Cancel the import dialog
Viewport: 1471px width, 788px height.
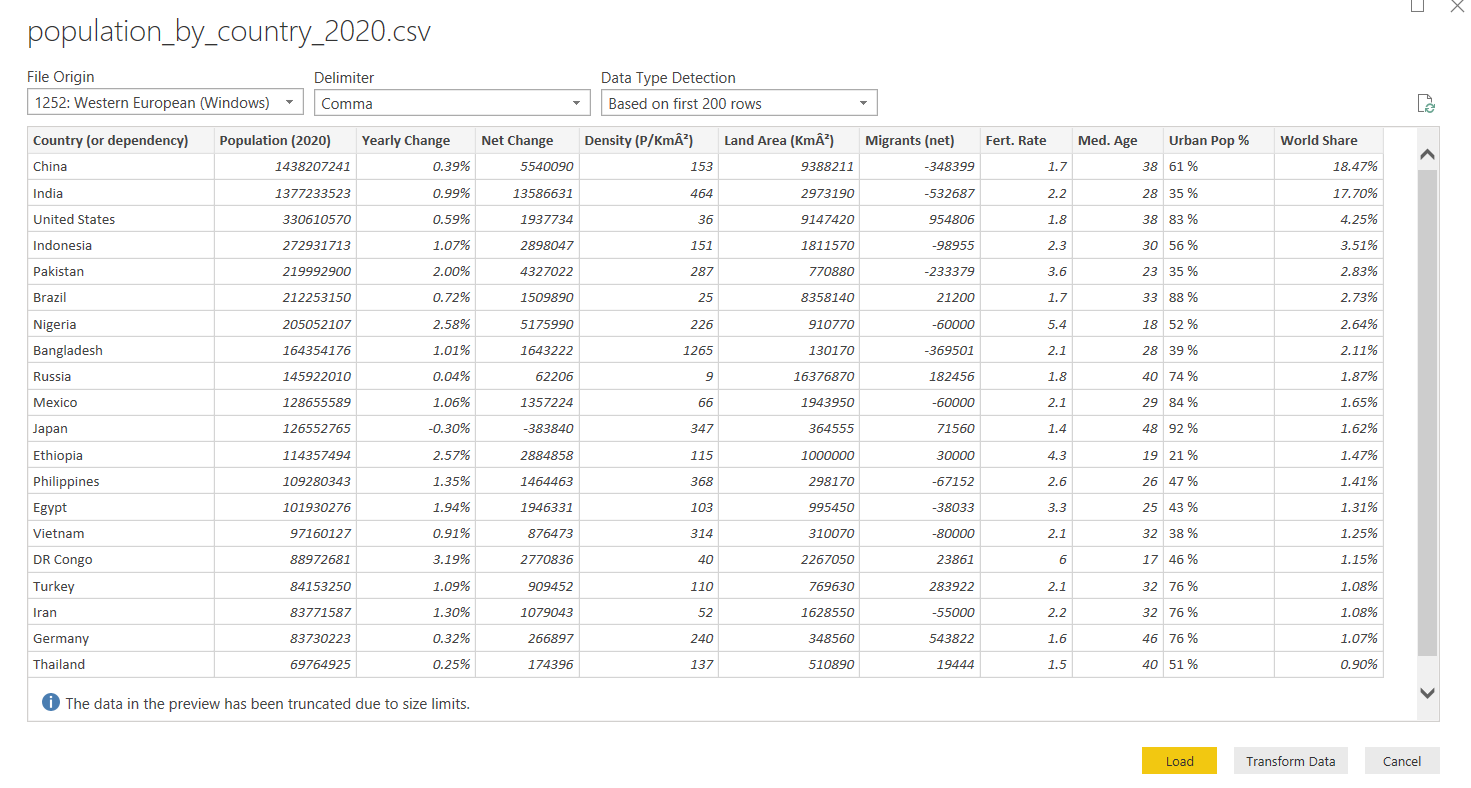[x=1401, y=761]
